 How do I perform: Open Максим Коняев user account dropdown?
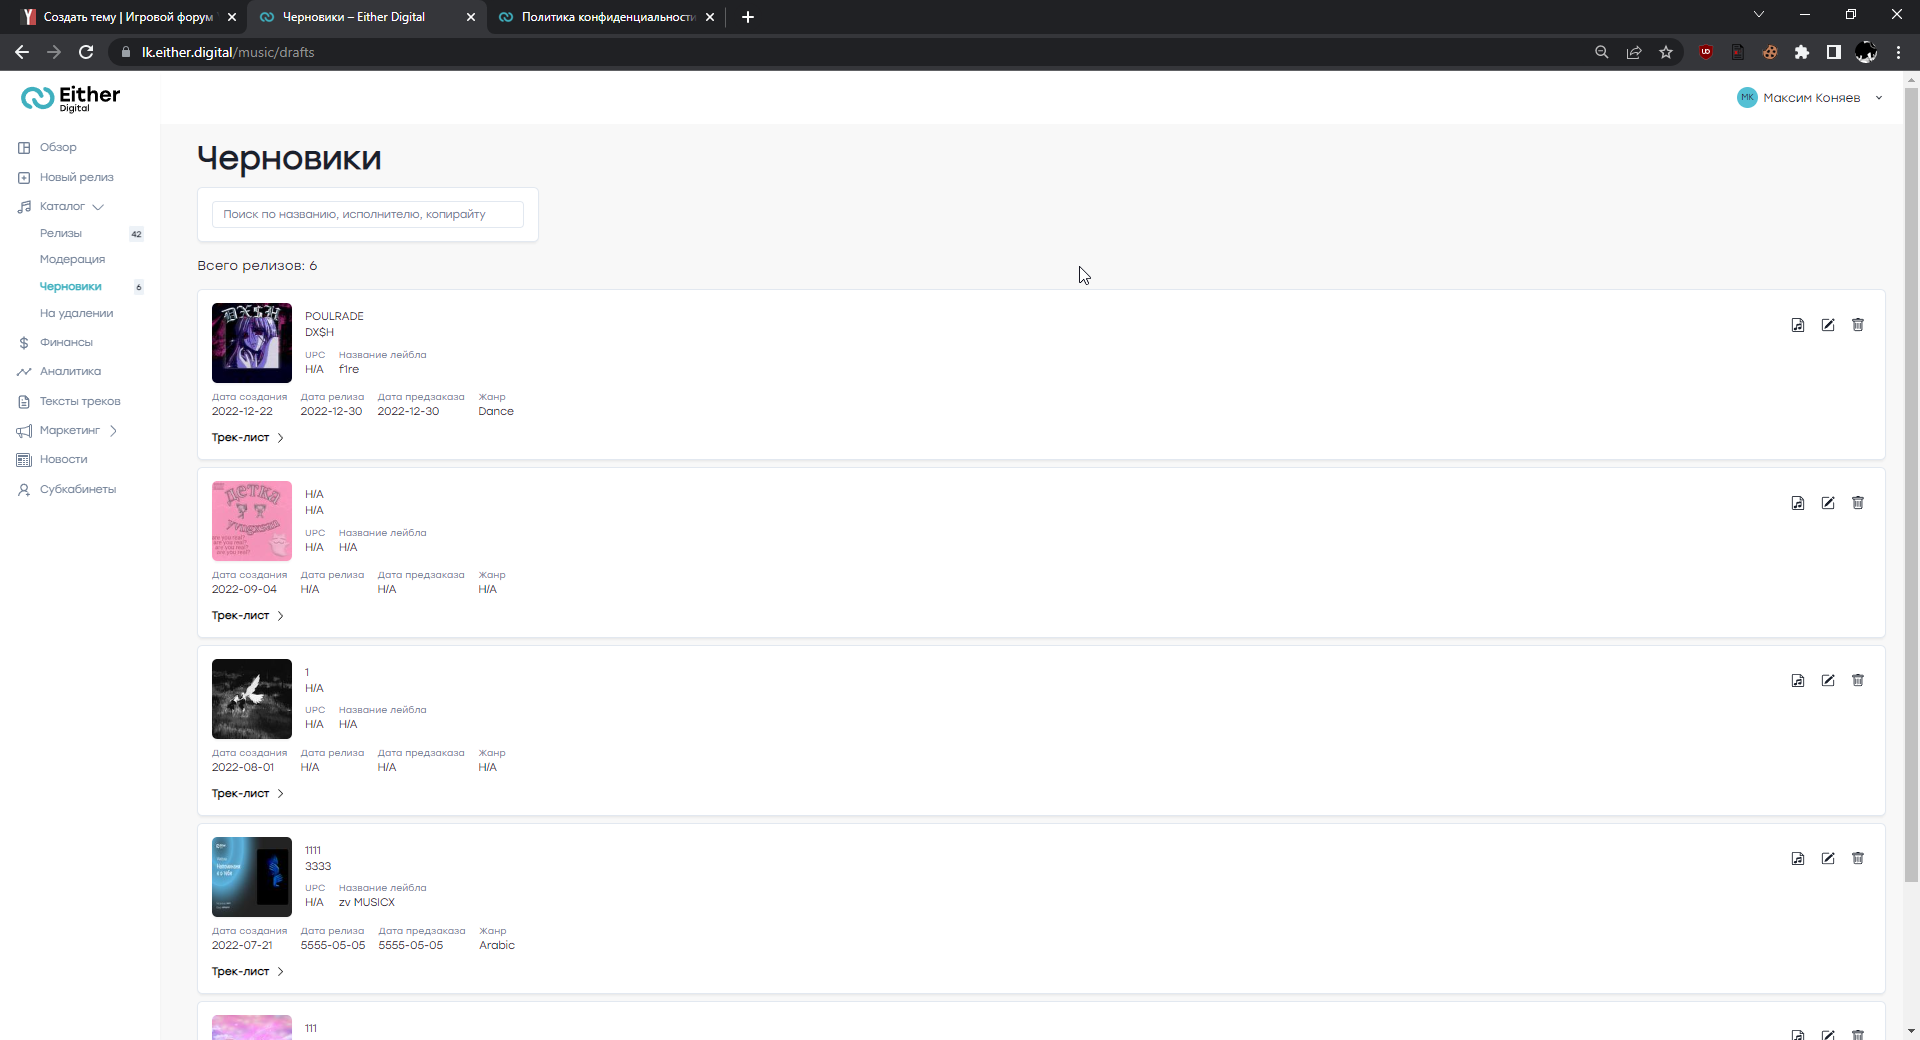[1810, 98]
